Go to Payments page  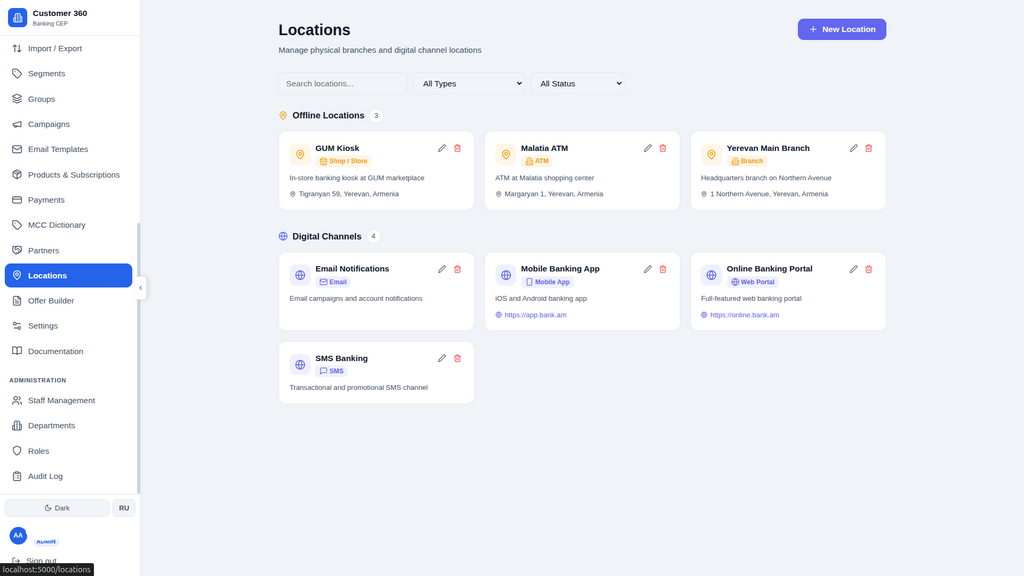coord(69,200)
